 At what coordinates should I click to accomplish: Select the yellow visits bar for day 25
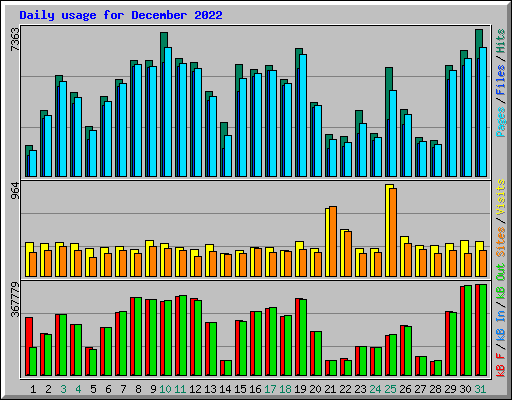coord(388,230)
